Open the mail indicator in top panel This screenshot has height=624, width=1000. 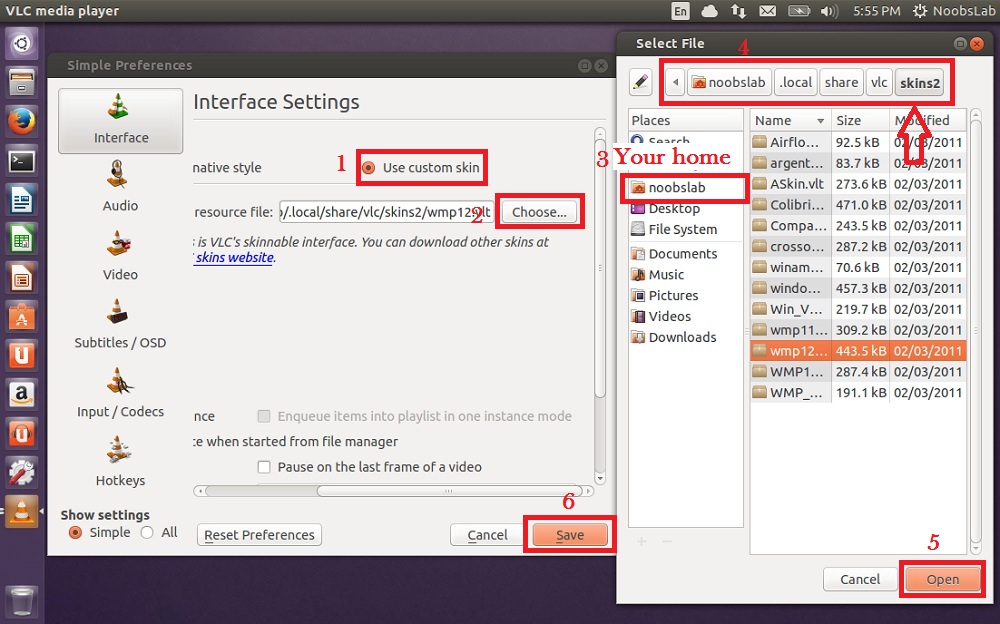click(x=768, y=11)
